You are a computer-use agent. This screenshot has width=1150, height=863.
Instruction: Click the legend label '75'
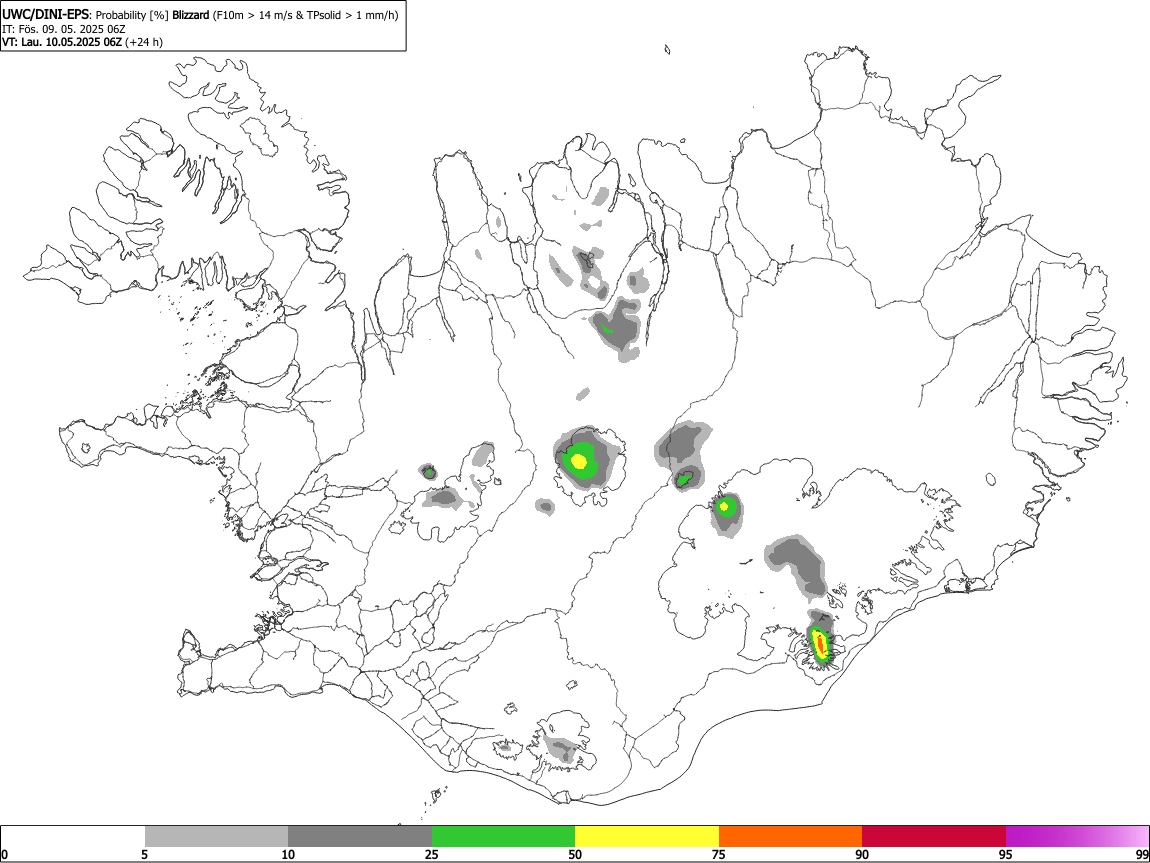coord(719,854)
